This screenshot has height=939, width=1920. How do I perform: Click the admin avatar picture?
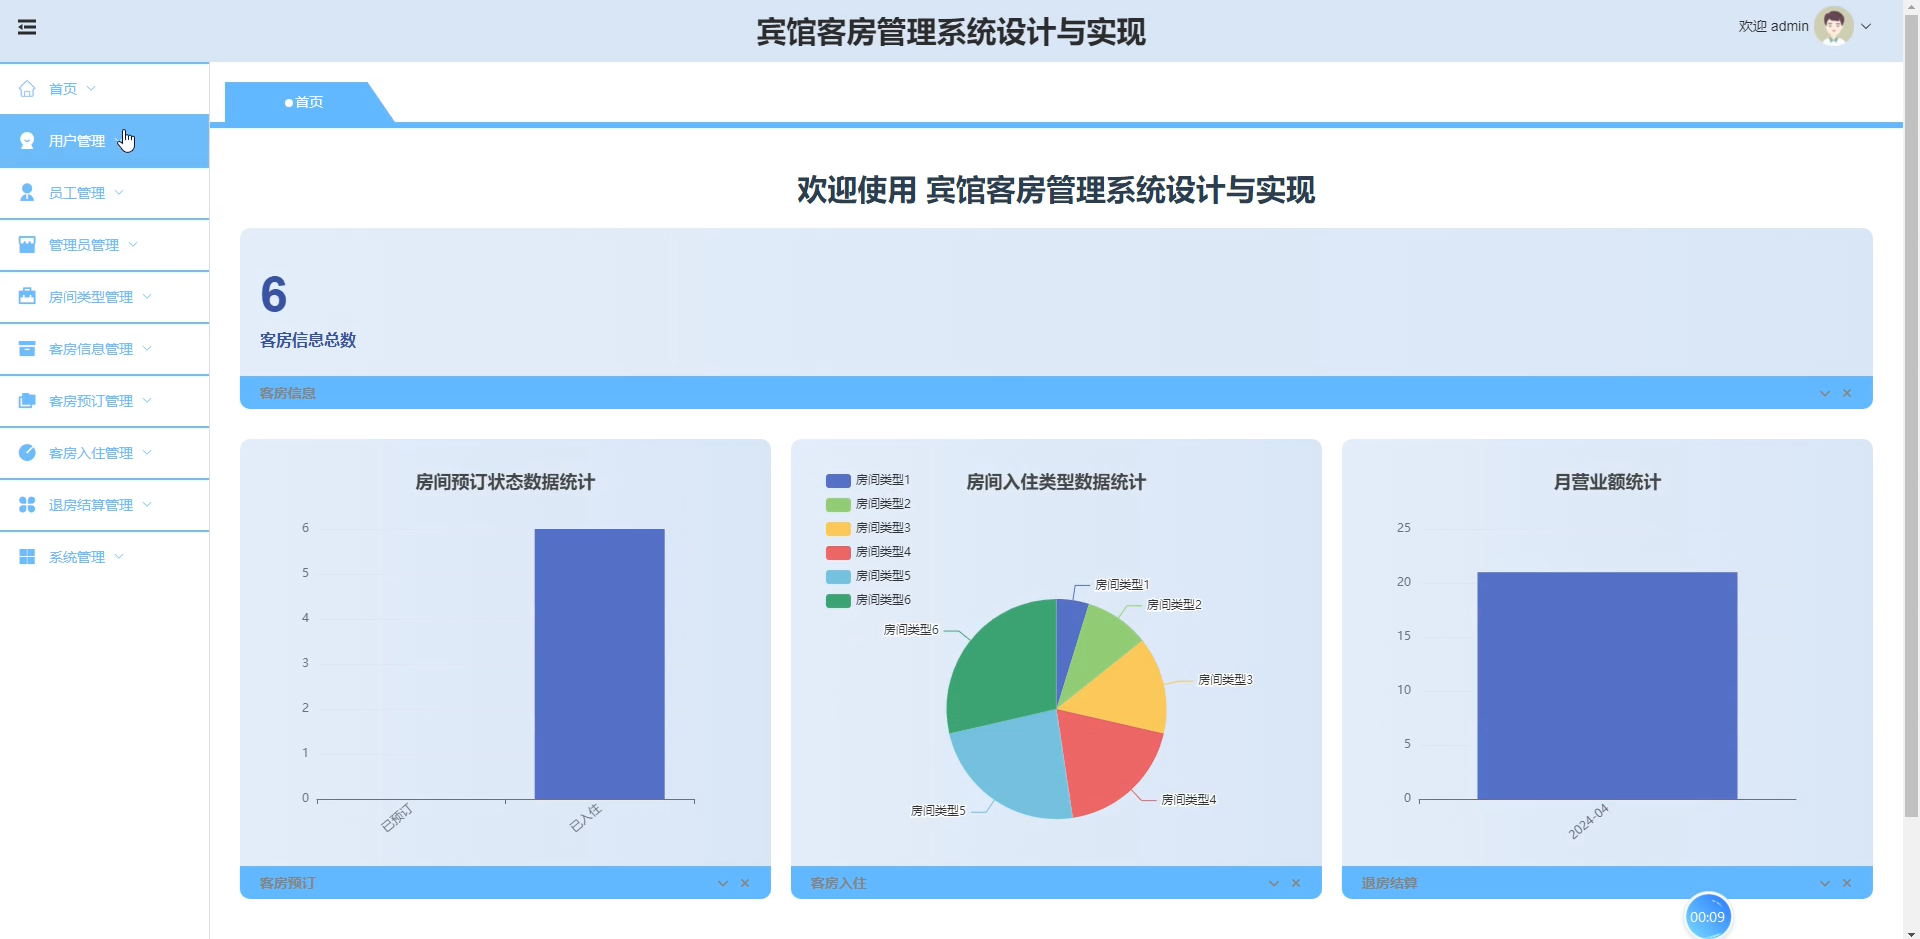pyautogui.click(x=1833, y=26)
